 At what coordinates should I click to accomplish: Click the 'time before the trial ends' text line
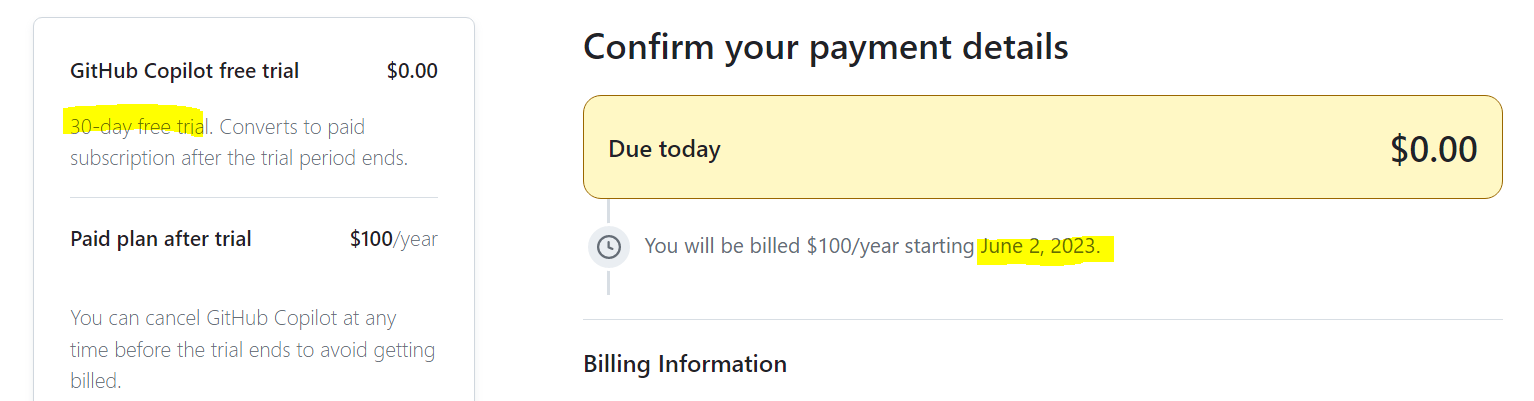click(x=253, y=350)
